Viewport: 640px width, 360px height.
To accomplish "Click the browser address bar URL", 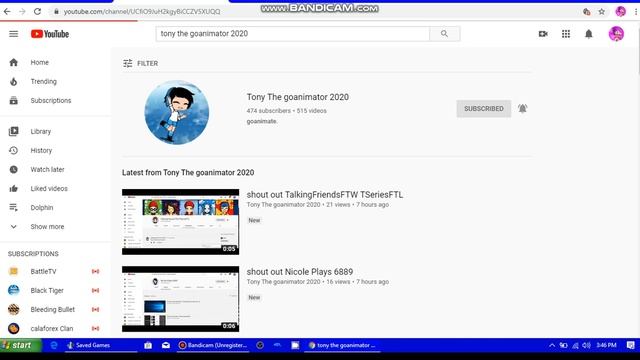I will click(x=142, y=11).
